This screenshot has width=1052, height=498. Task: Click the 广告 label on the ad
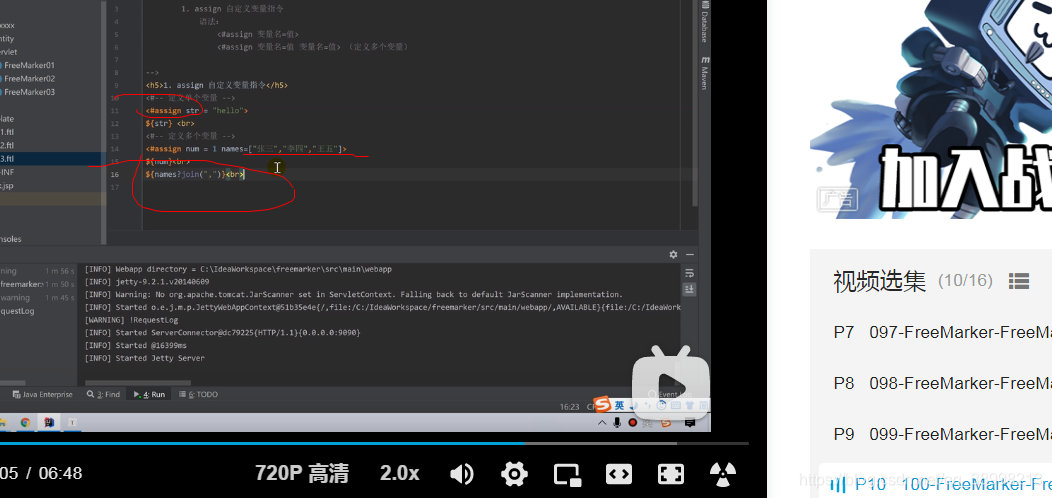click(838, 199)
